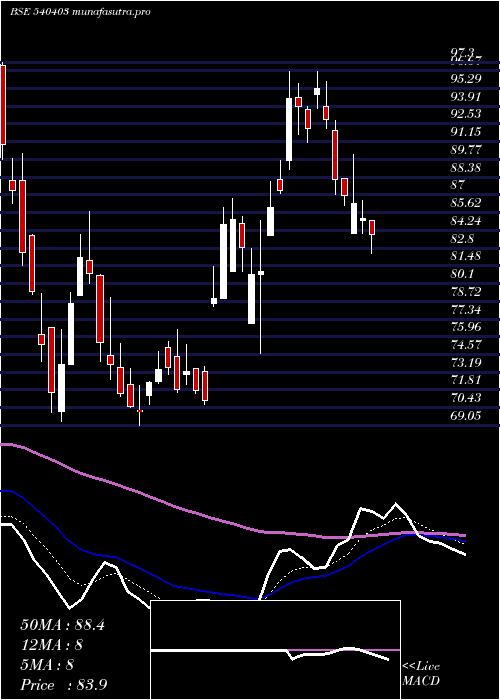500x700 pixels.
Task: Click the 87 price axis label
Action: coord(458,185)
